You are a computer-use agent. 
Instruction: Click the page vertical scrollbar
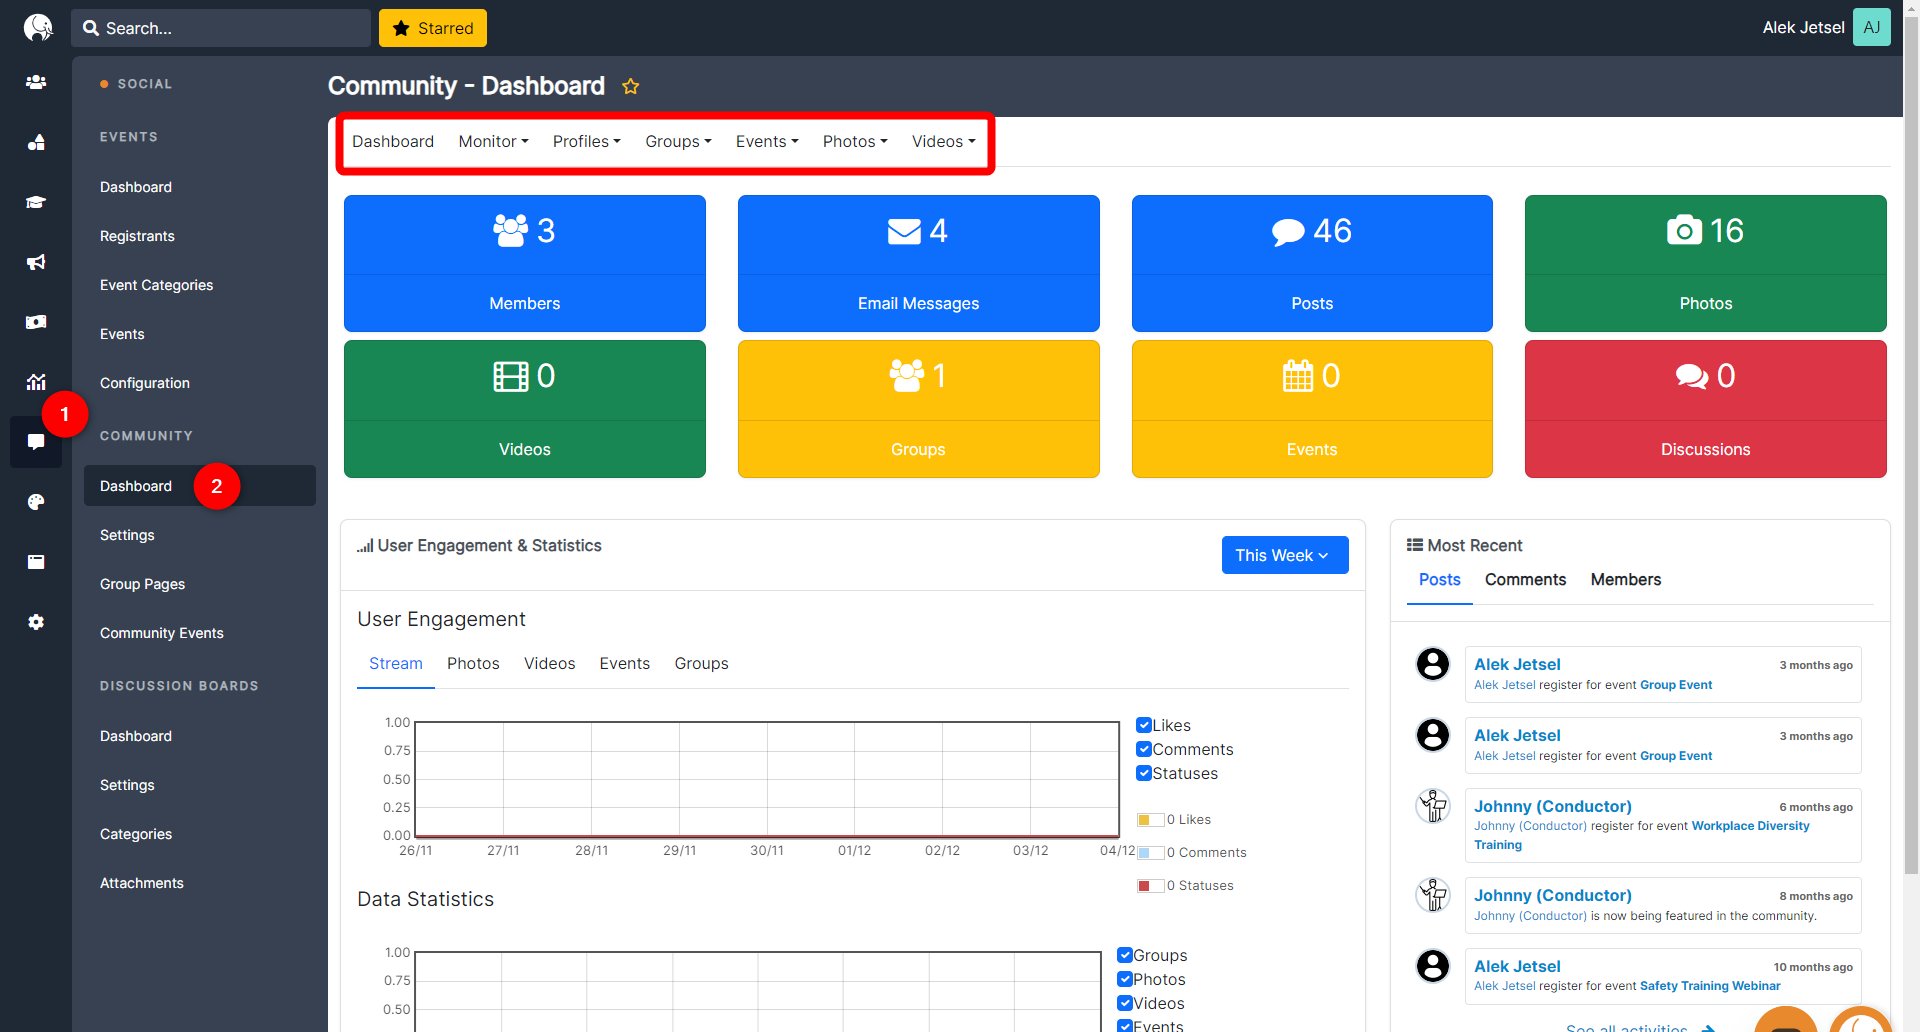coord(1911,445)
